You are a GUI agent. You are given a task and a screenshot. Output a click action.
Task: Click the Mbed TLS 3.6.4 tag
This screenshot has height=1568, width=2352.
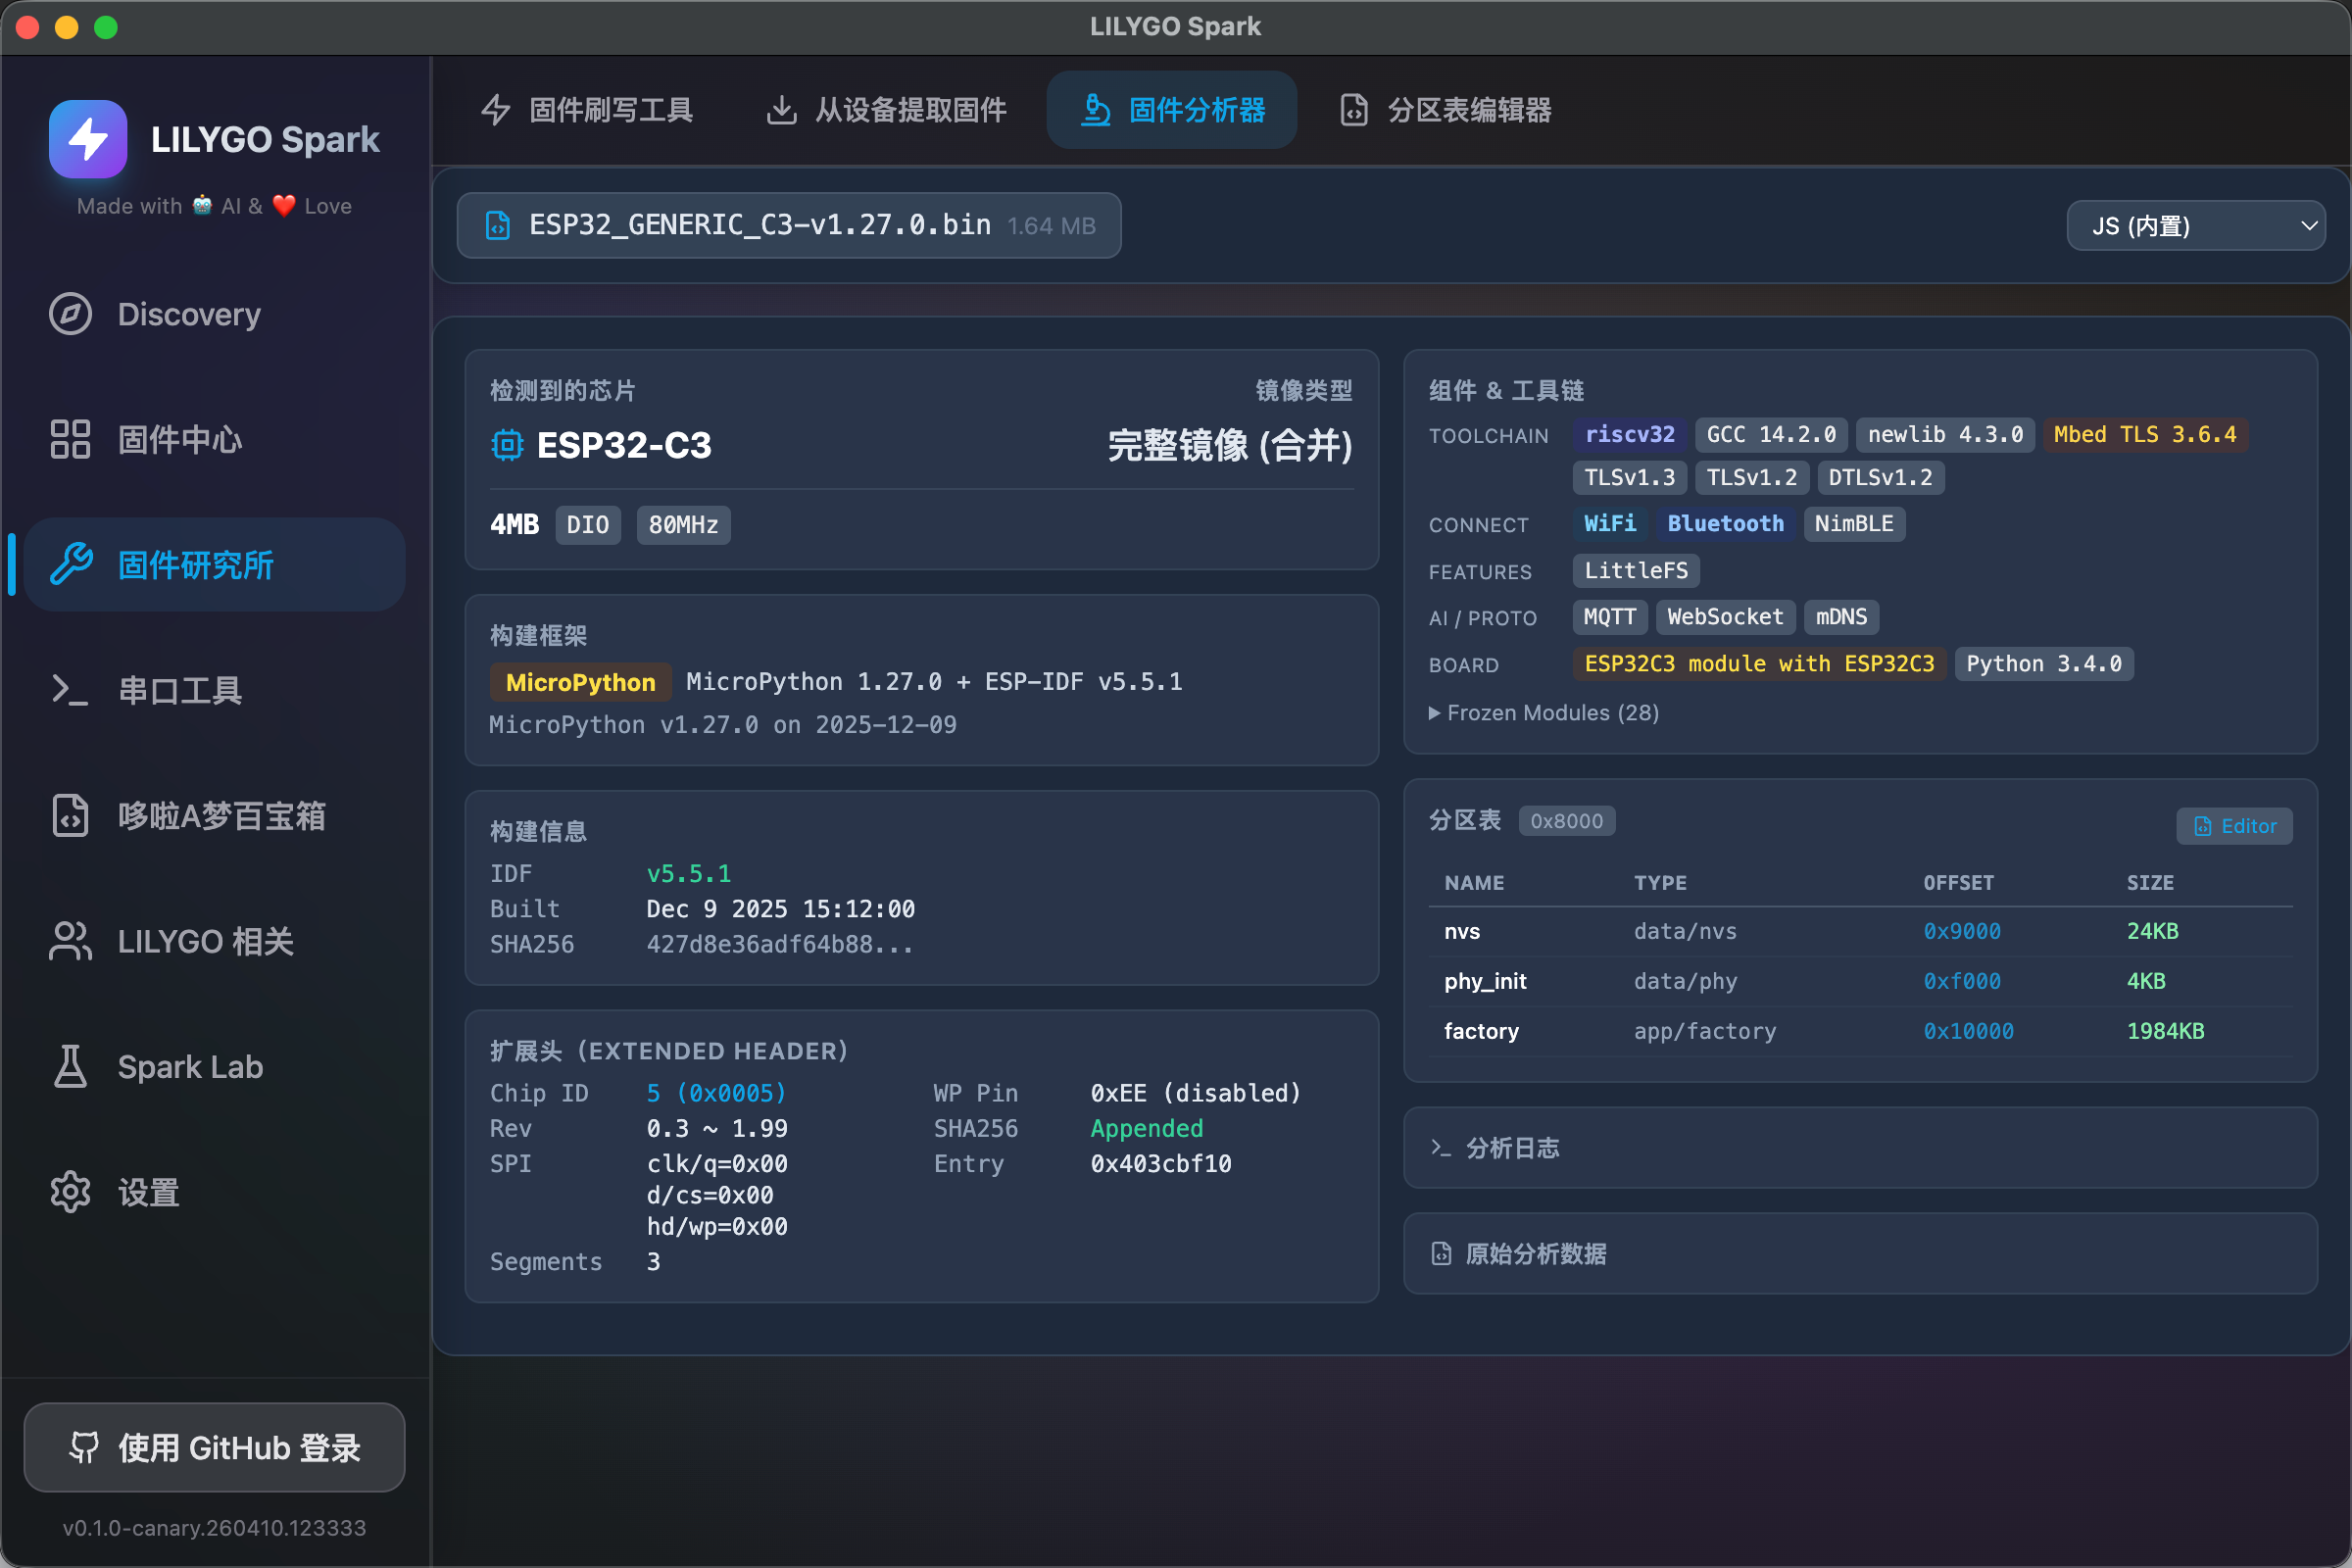point(2145,434)
